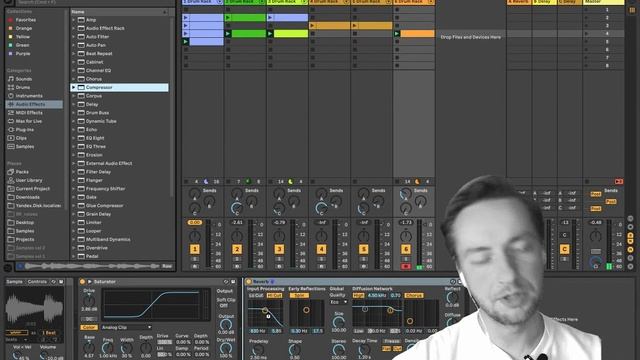Click the Saturator save preset icon
The height and width of the screenshot is (360, 640).
pyautogui.click(x=233, y=282)
